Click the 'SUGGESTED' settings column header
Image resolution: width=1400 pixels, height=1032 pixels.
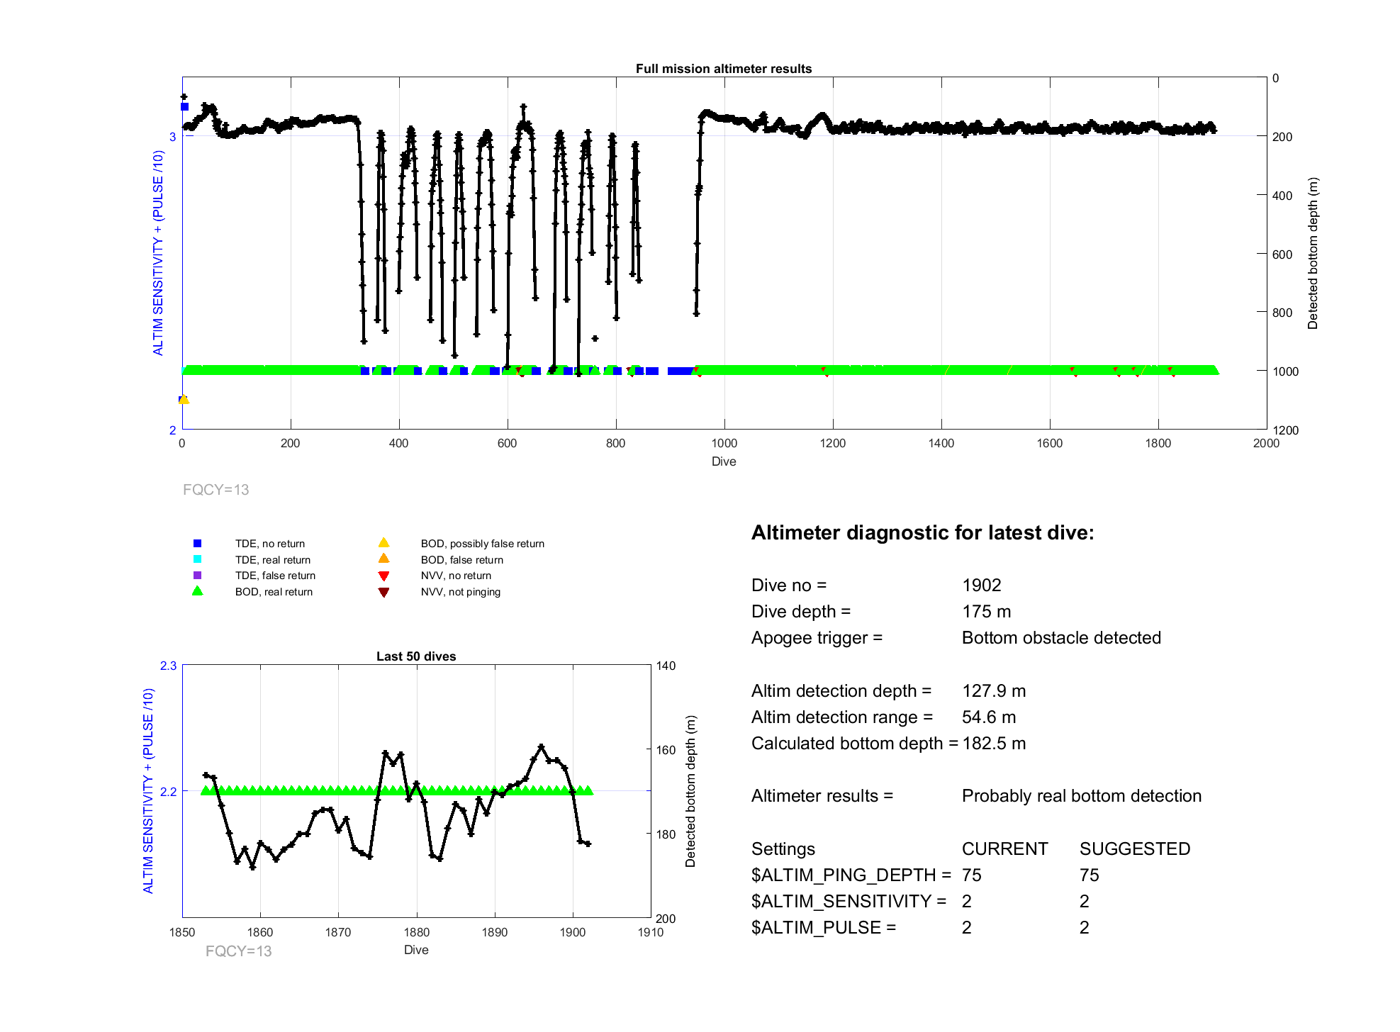coord(1135,849)
